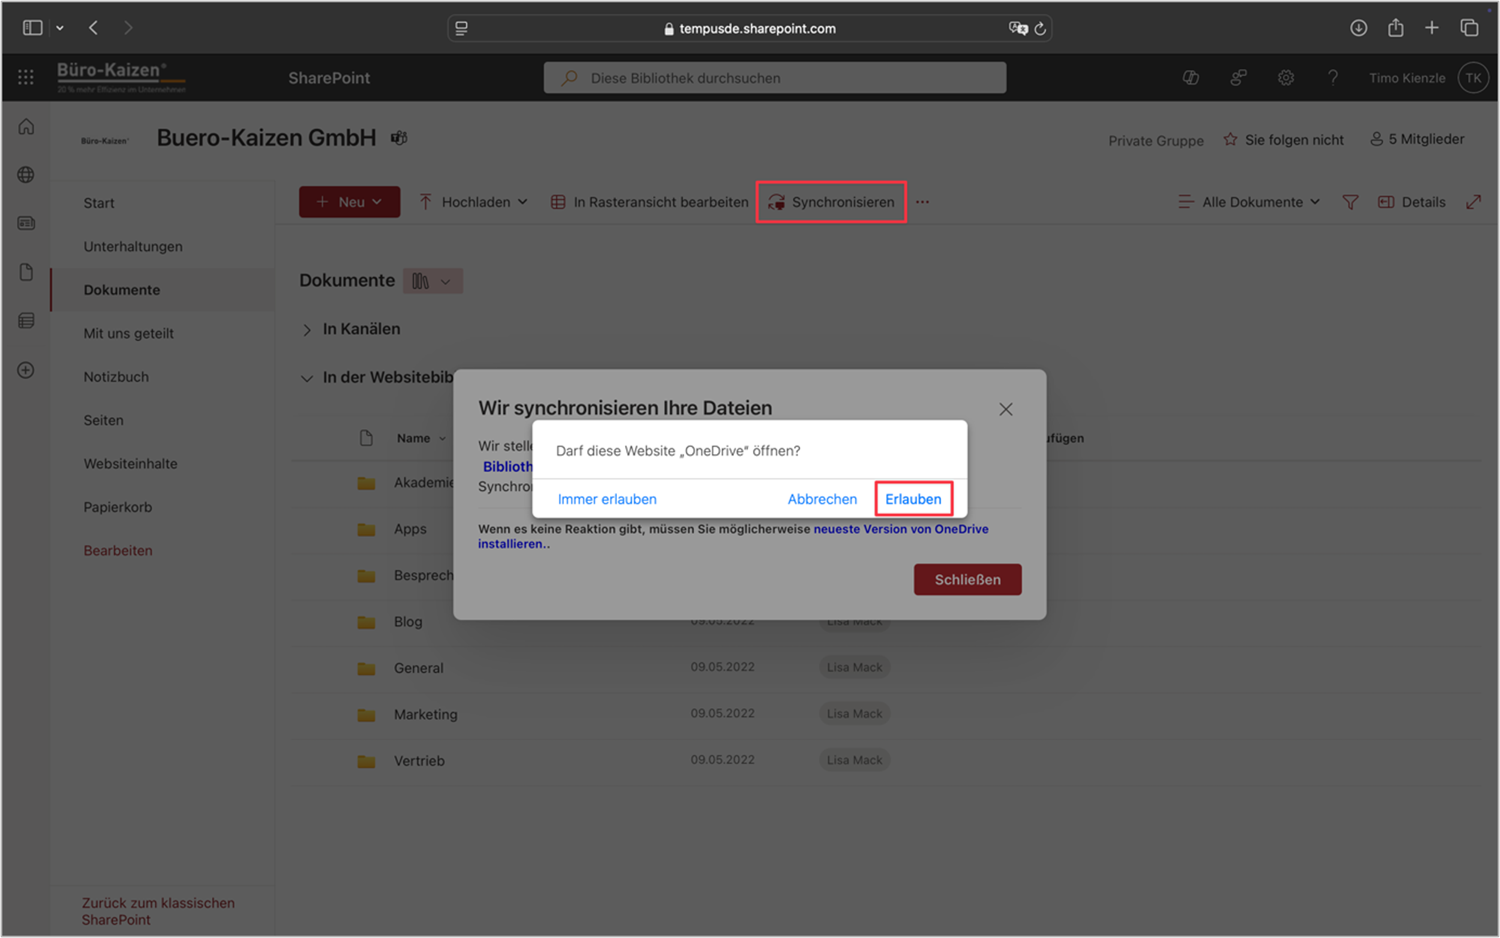Click the Teams icon beside Buero-Kaizen GmbH
The height and width of the screenshot is (938, 1500).
(399, 138)
